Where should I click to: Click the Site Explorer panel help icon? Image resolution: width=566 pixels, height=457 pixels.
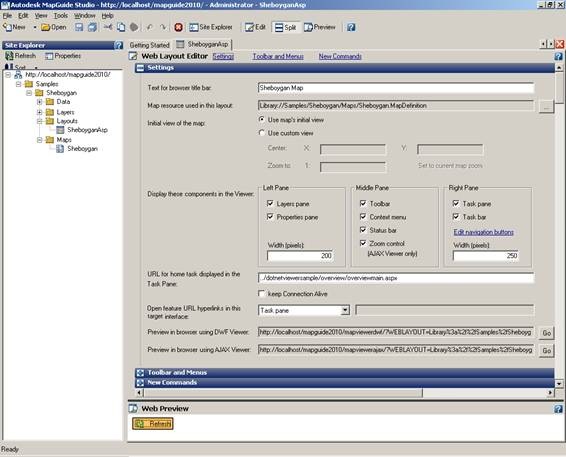point(118,45)
